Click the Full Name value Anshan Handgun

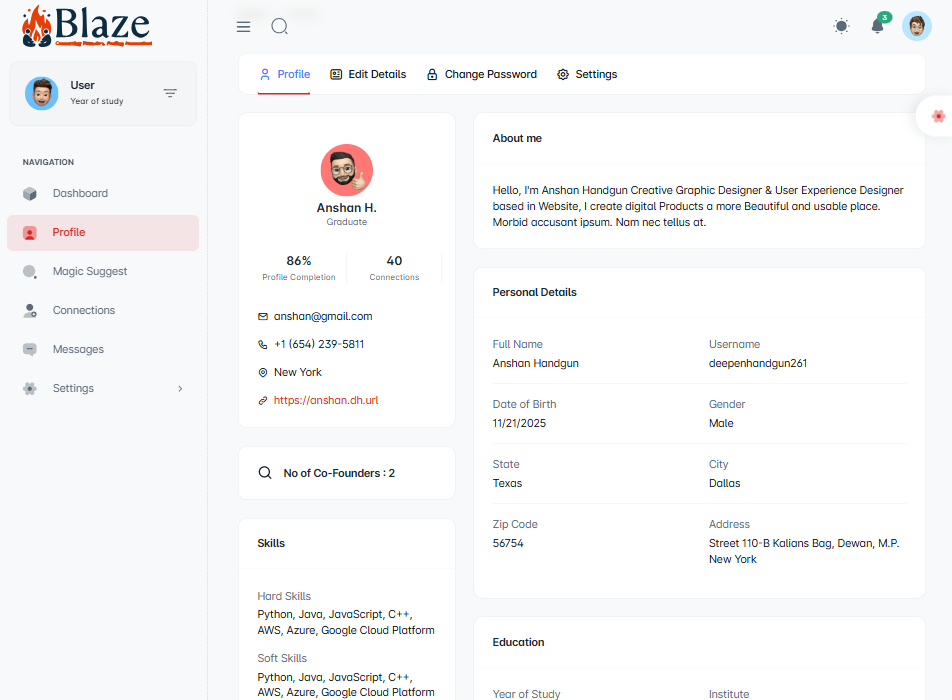point(536,363)
